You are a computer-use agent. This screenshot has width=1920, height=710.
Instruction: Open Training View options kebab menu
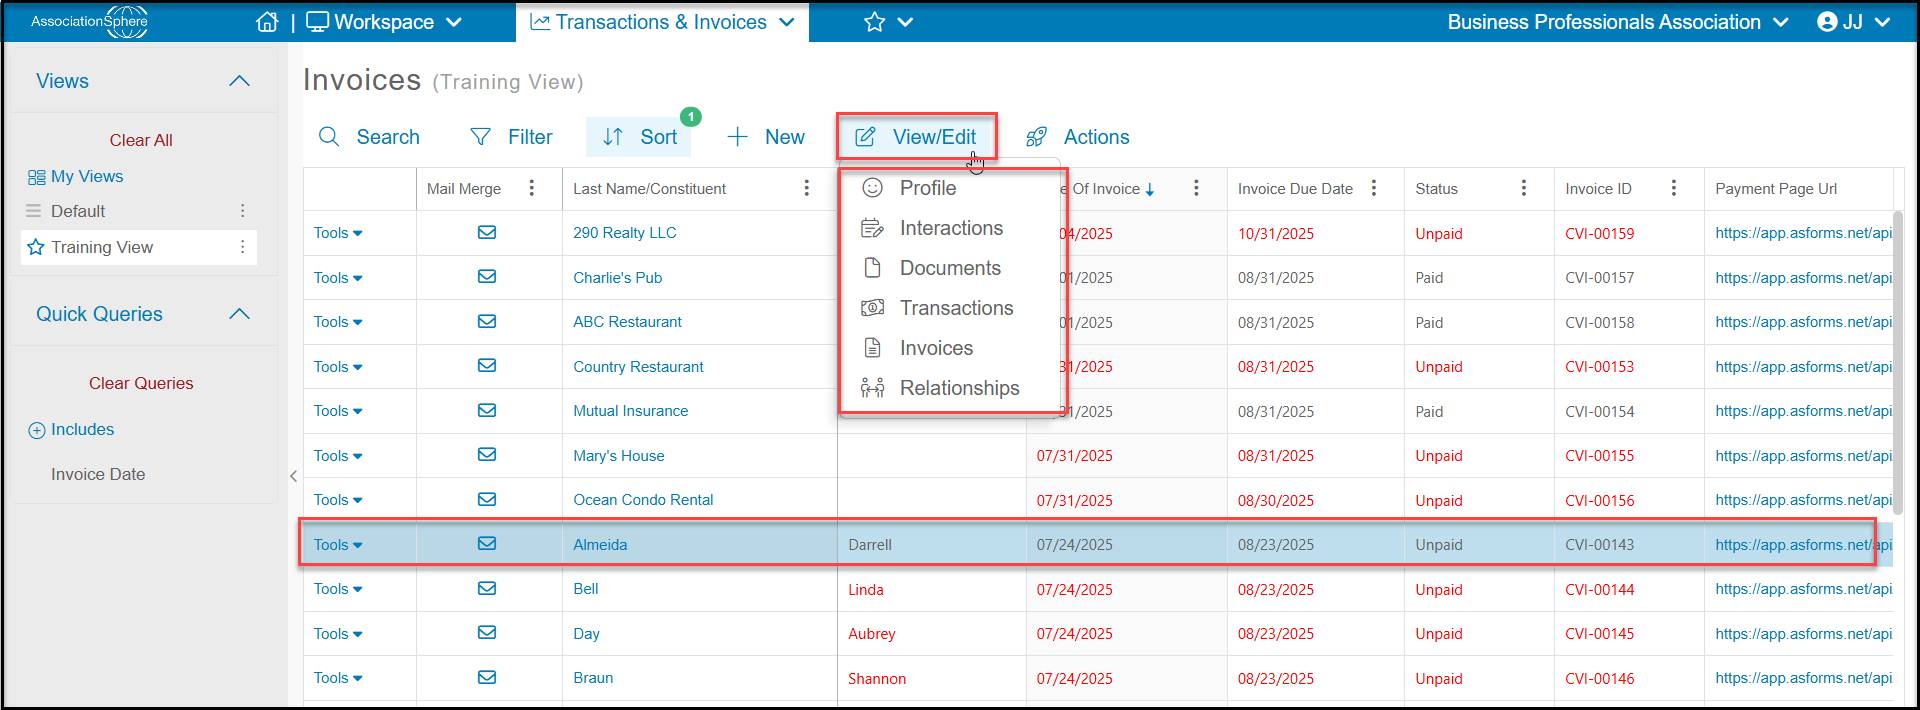coord(242,247)
